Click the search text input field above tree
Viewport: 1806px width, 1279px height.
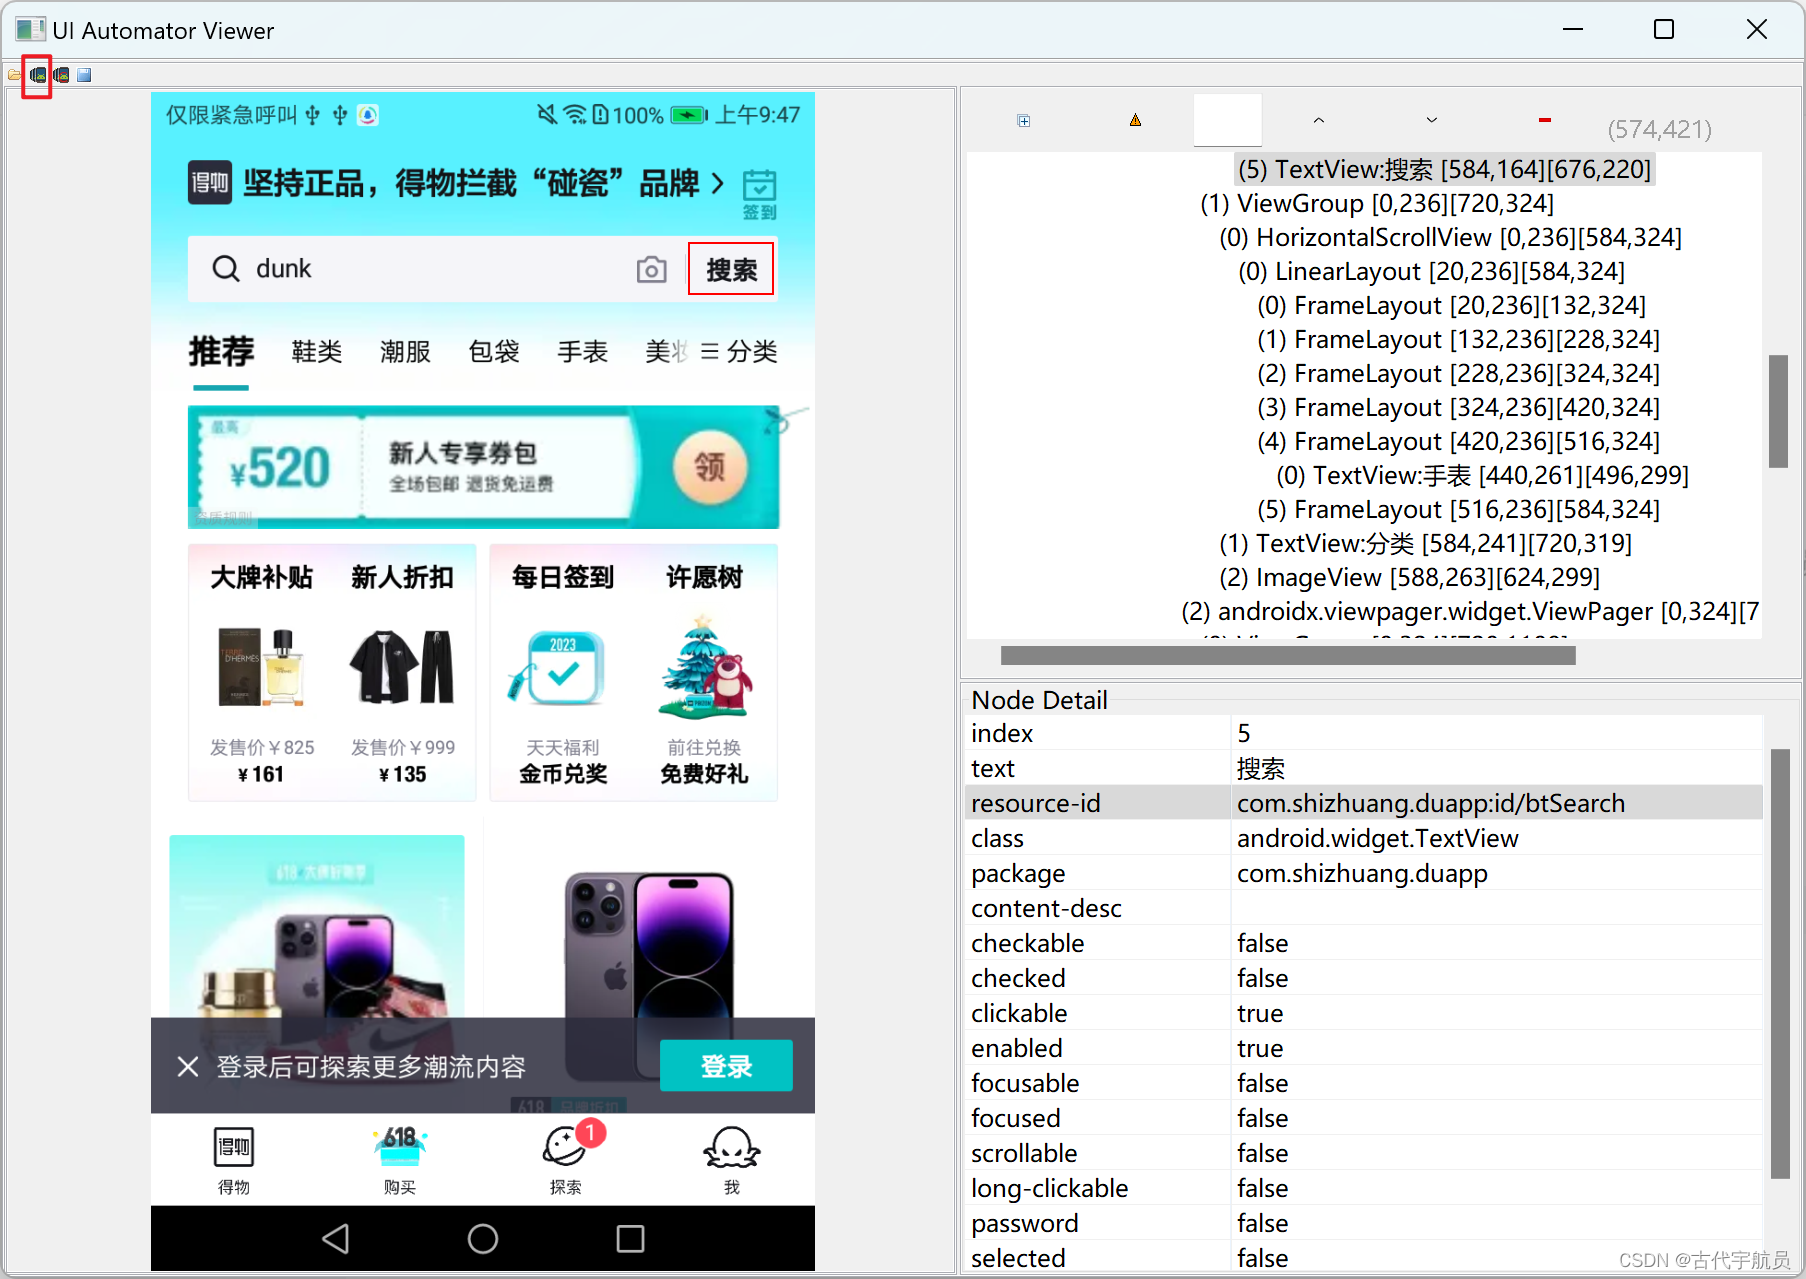pyautogui.click(x=1227, y=119)
